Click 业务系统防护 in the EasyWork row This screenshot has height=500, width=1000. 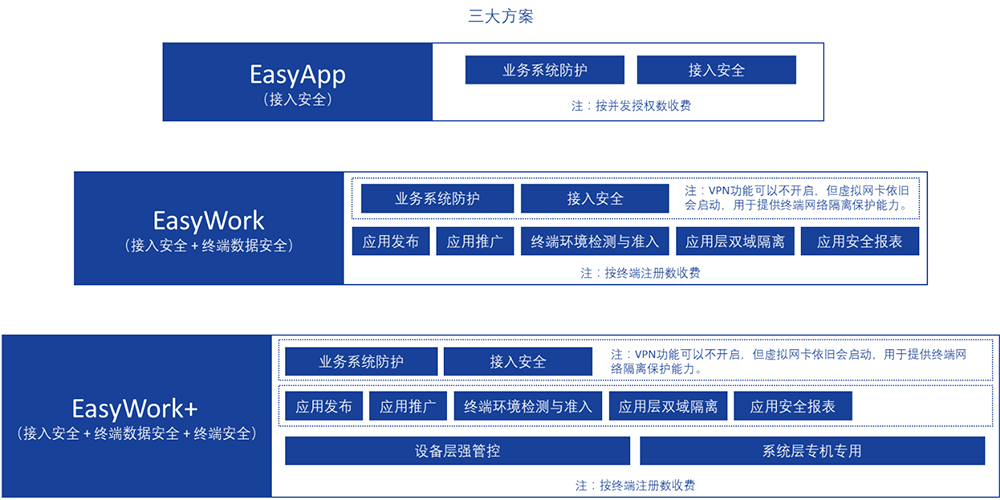pyautogui.click(x=438, y=198)
